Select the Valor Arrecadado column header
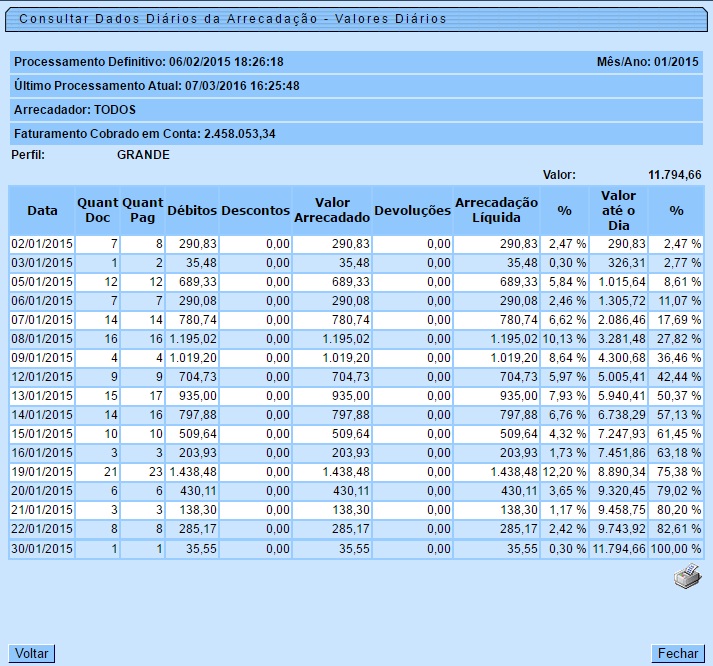Viewport: 713px width, 666px height. point(332,211)
